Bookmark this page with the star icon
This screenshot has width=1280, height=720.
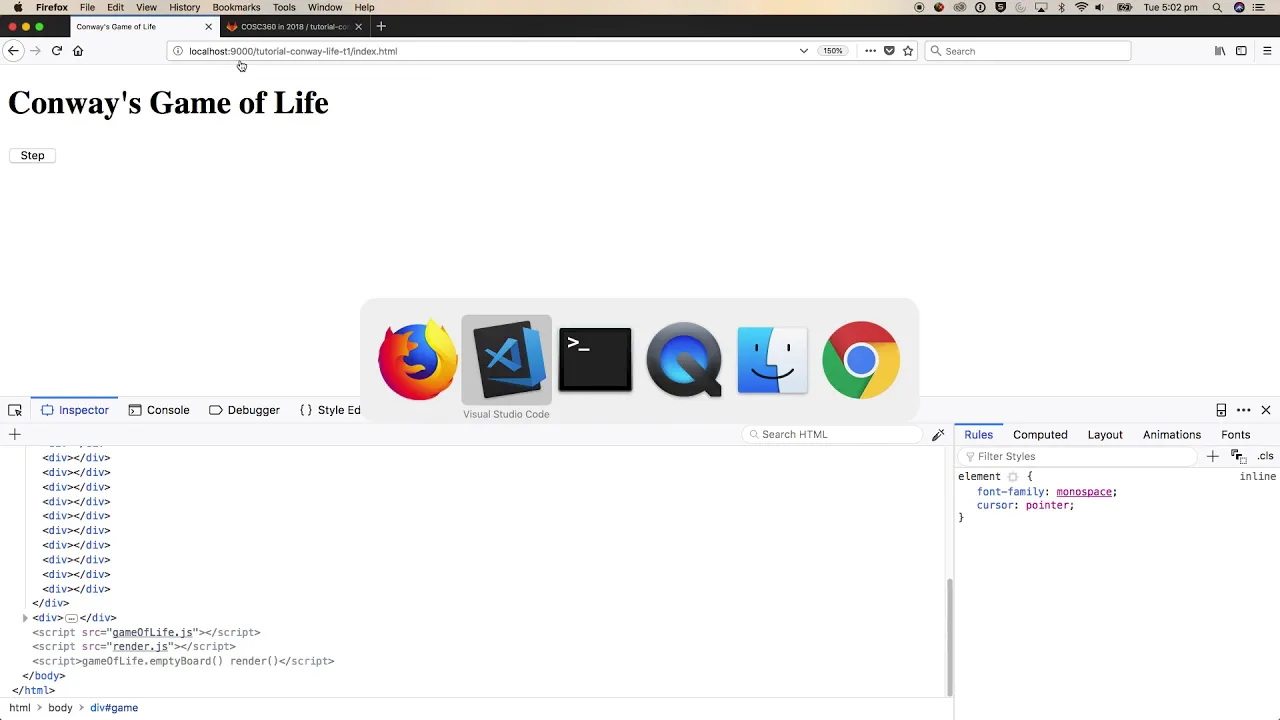pyautogui.click(x=908, y=51)
